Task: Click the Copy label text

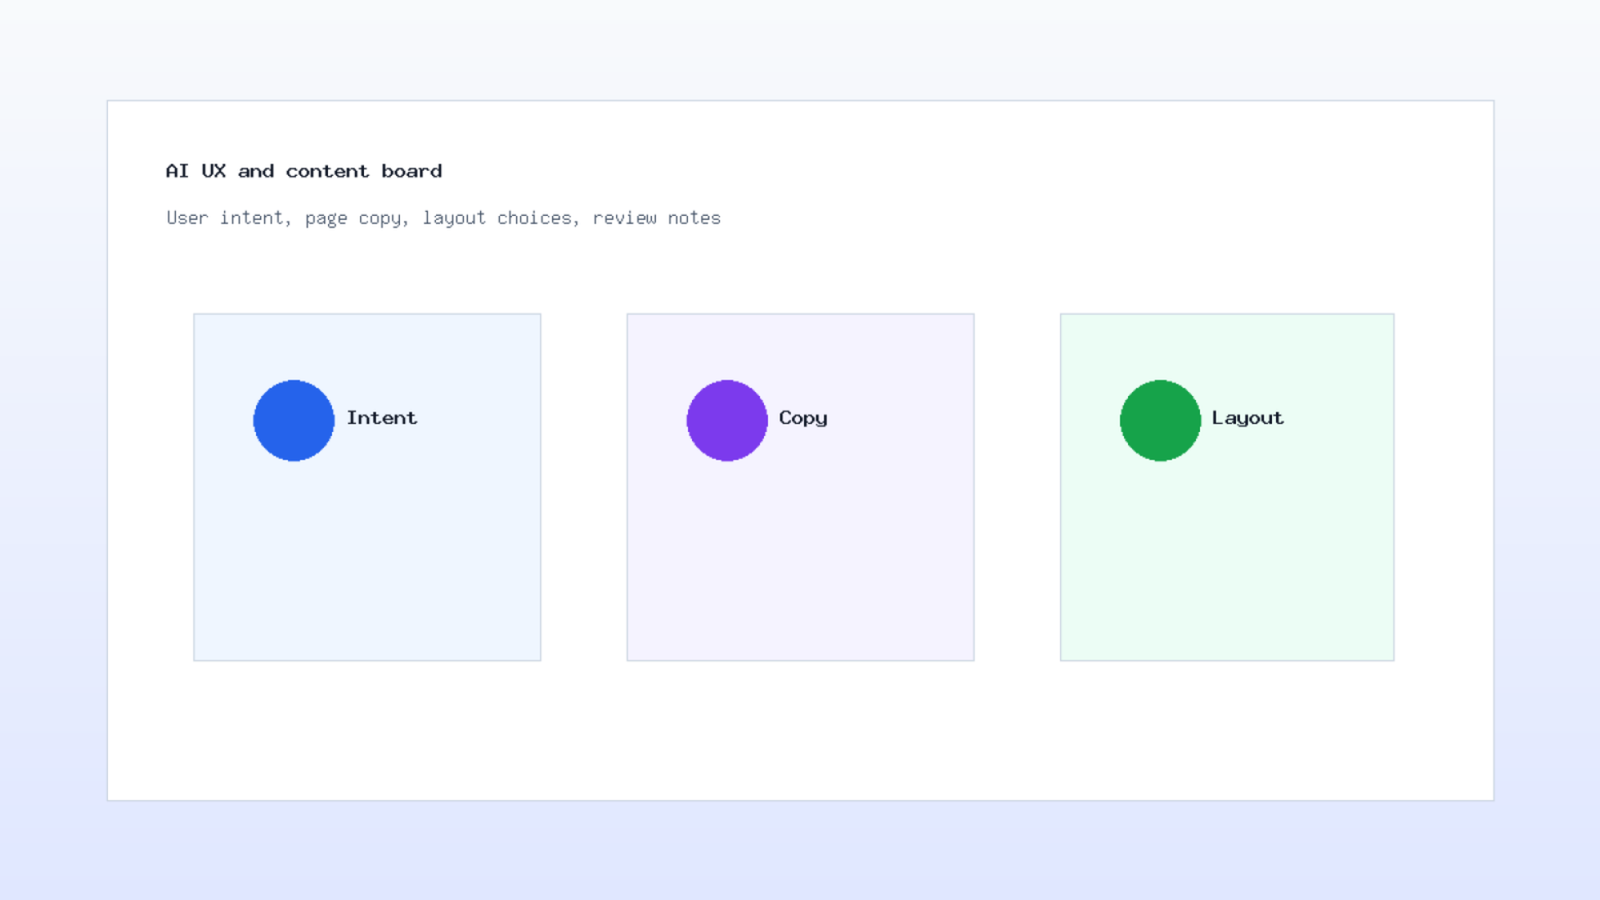Action: (x=803, y=419)
